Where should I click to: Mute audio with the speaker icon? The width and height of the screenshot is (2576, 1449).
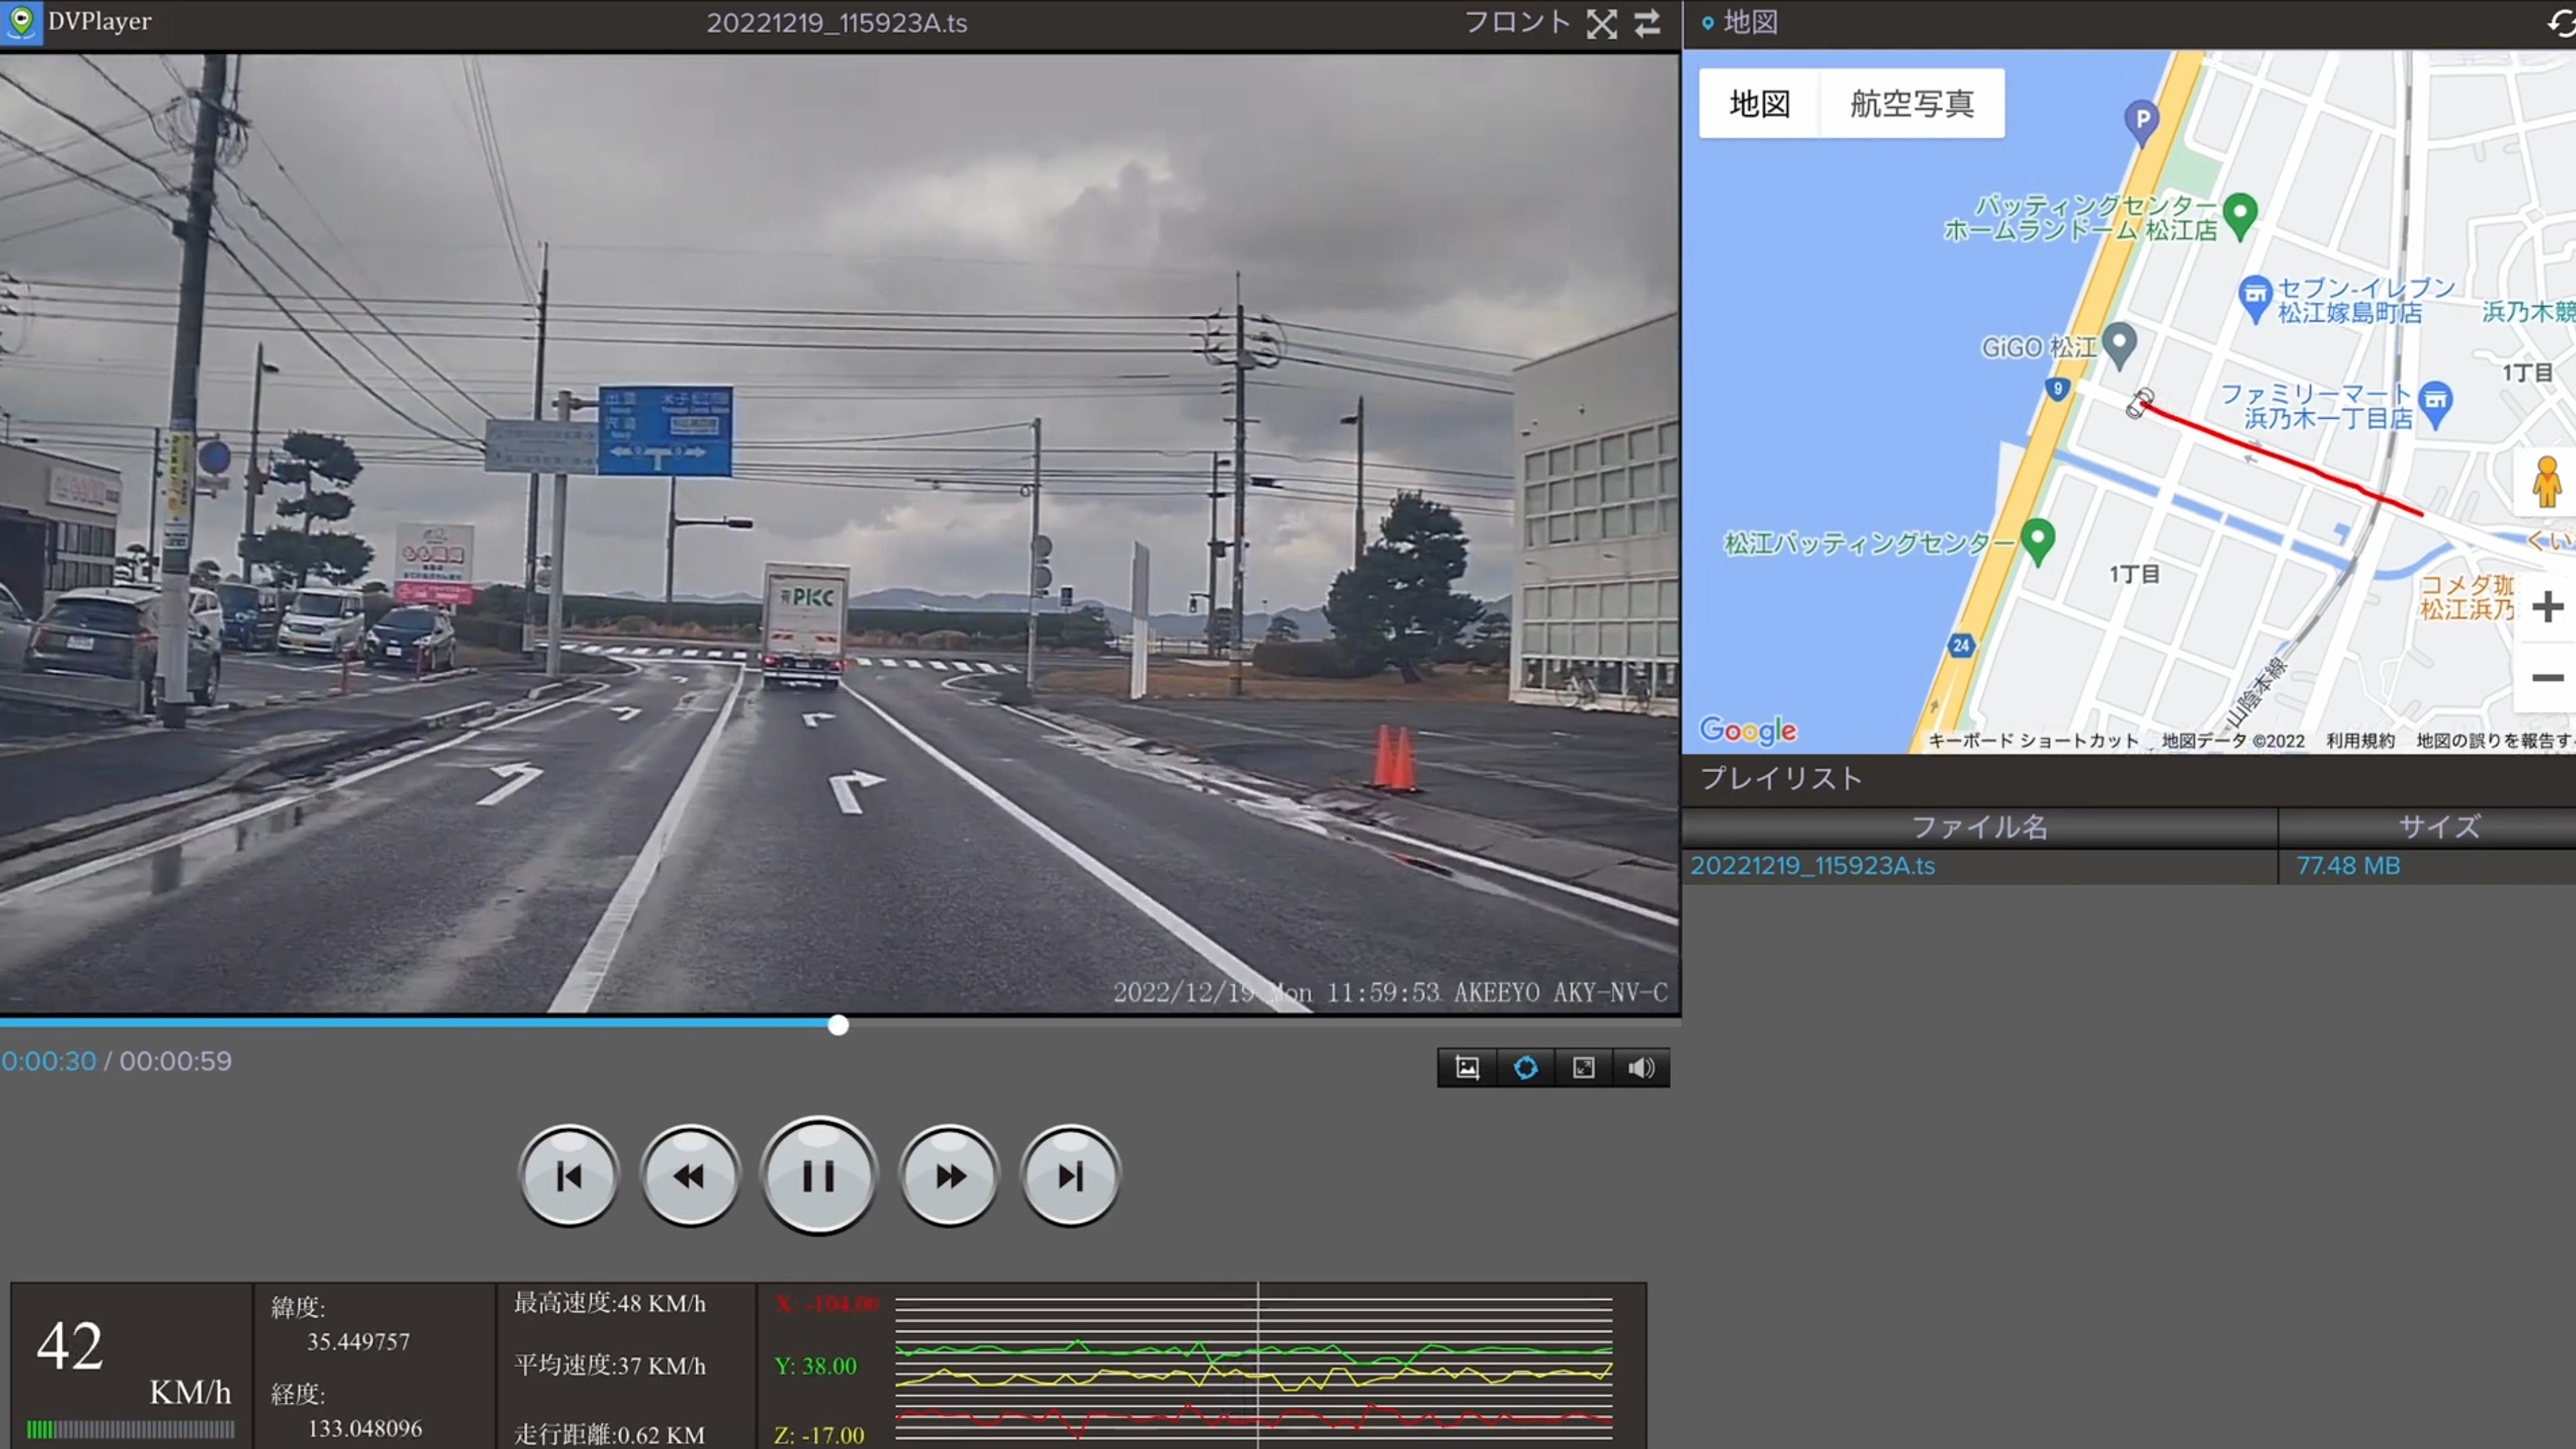coord(1641,1068)
